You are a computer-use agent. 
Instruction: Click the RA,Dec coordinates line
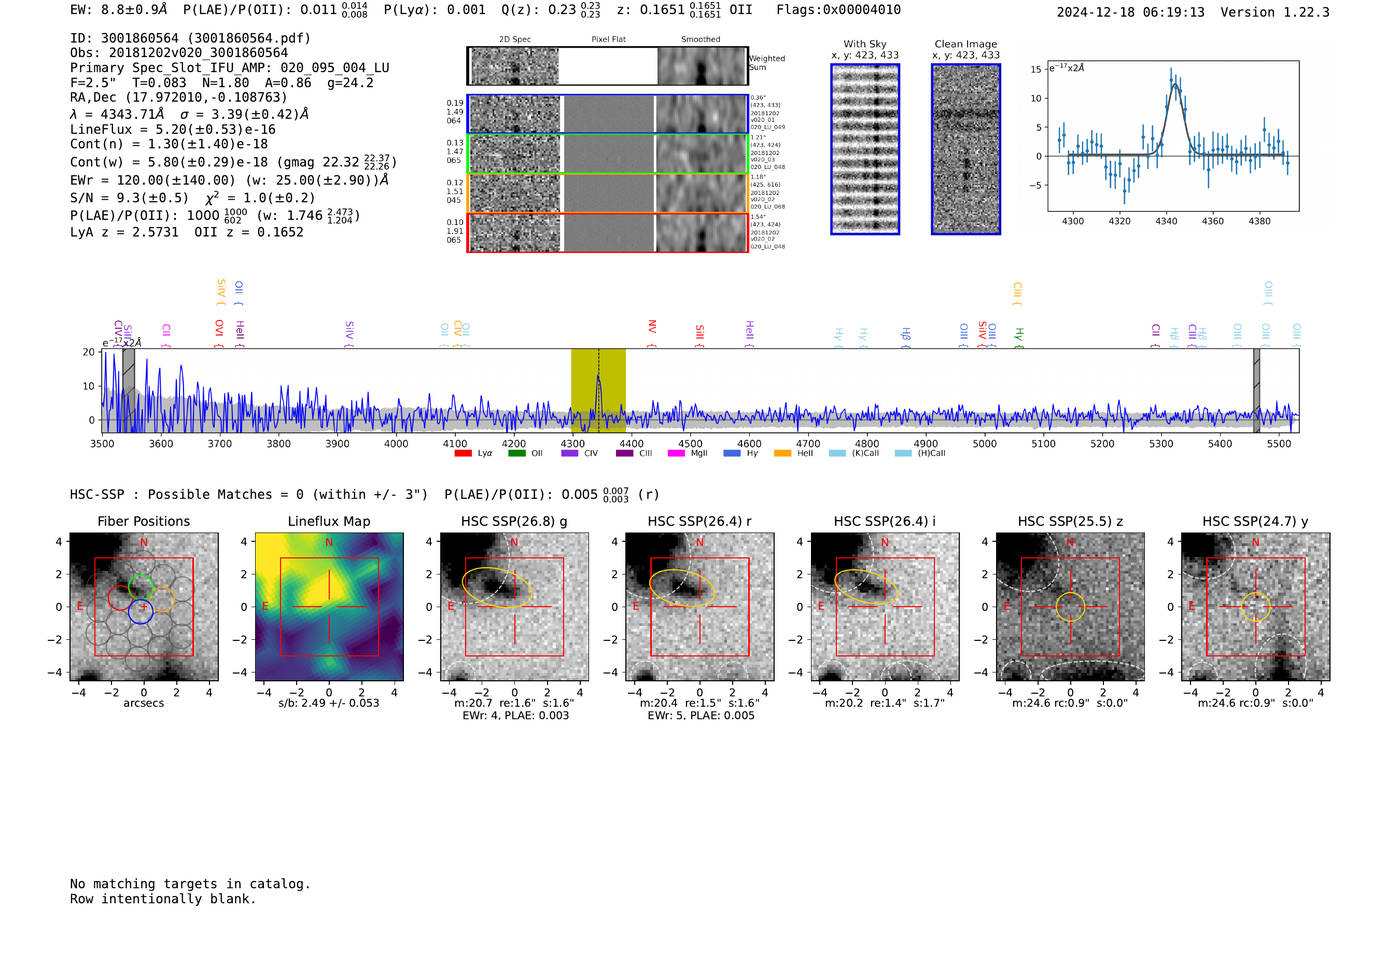178,98
